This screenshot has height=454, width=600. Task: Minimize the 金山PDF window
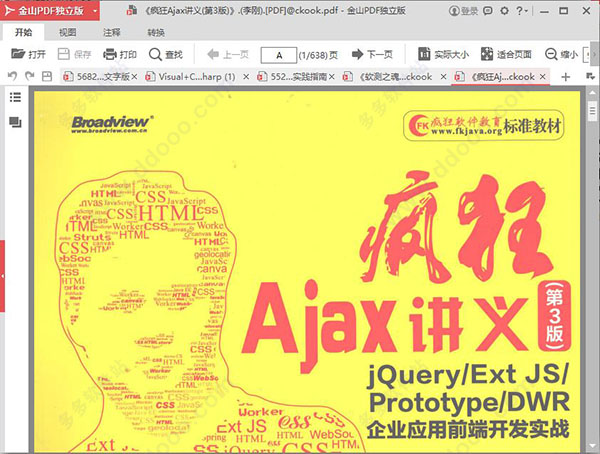(544, 11)
